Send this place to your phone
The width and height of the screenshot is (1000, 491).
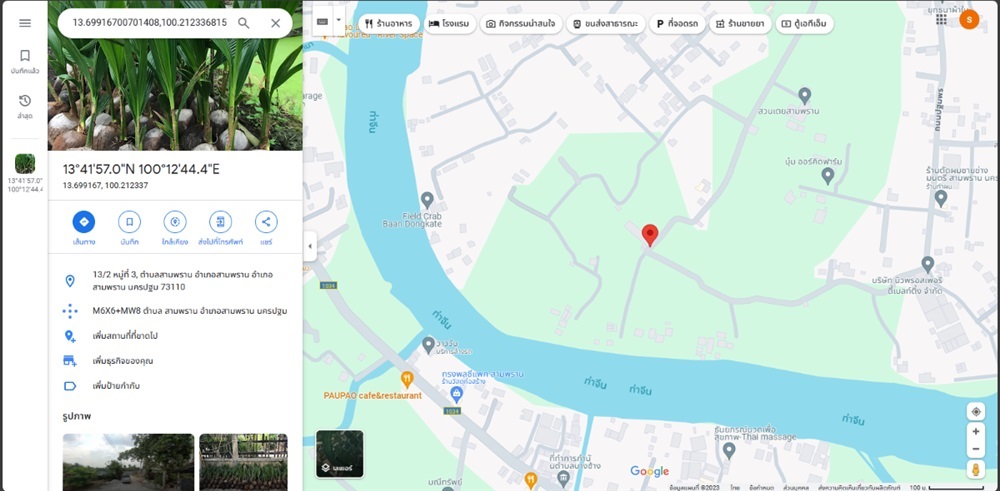221,222
